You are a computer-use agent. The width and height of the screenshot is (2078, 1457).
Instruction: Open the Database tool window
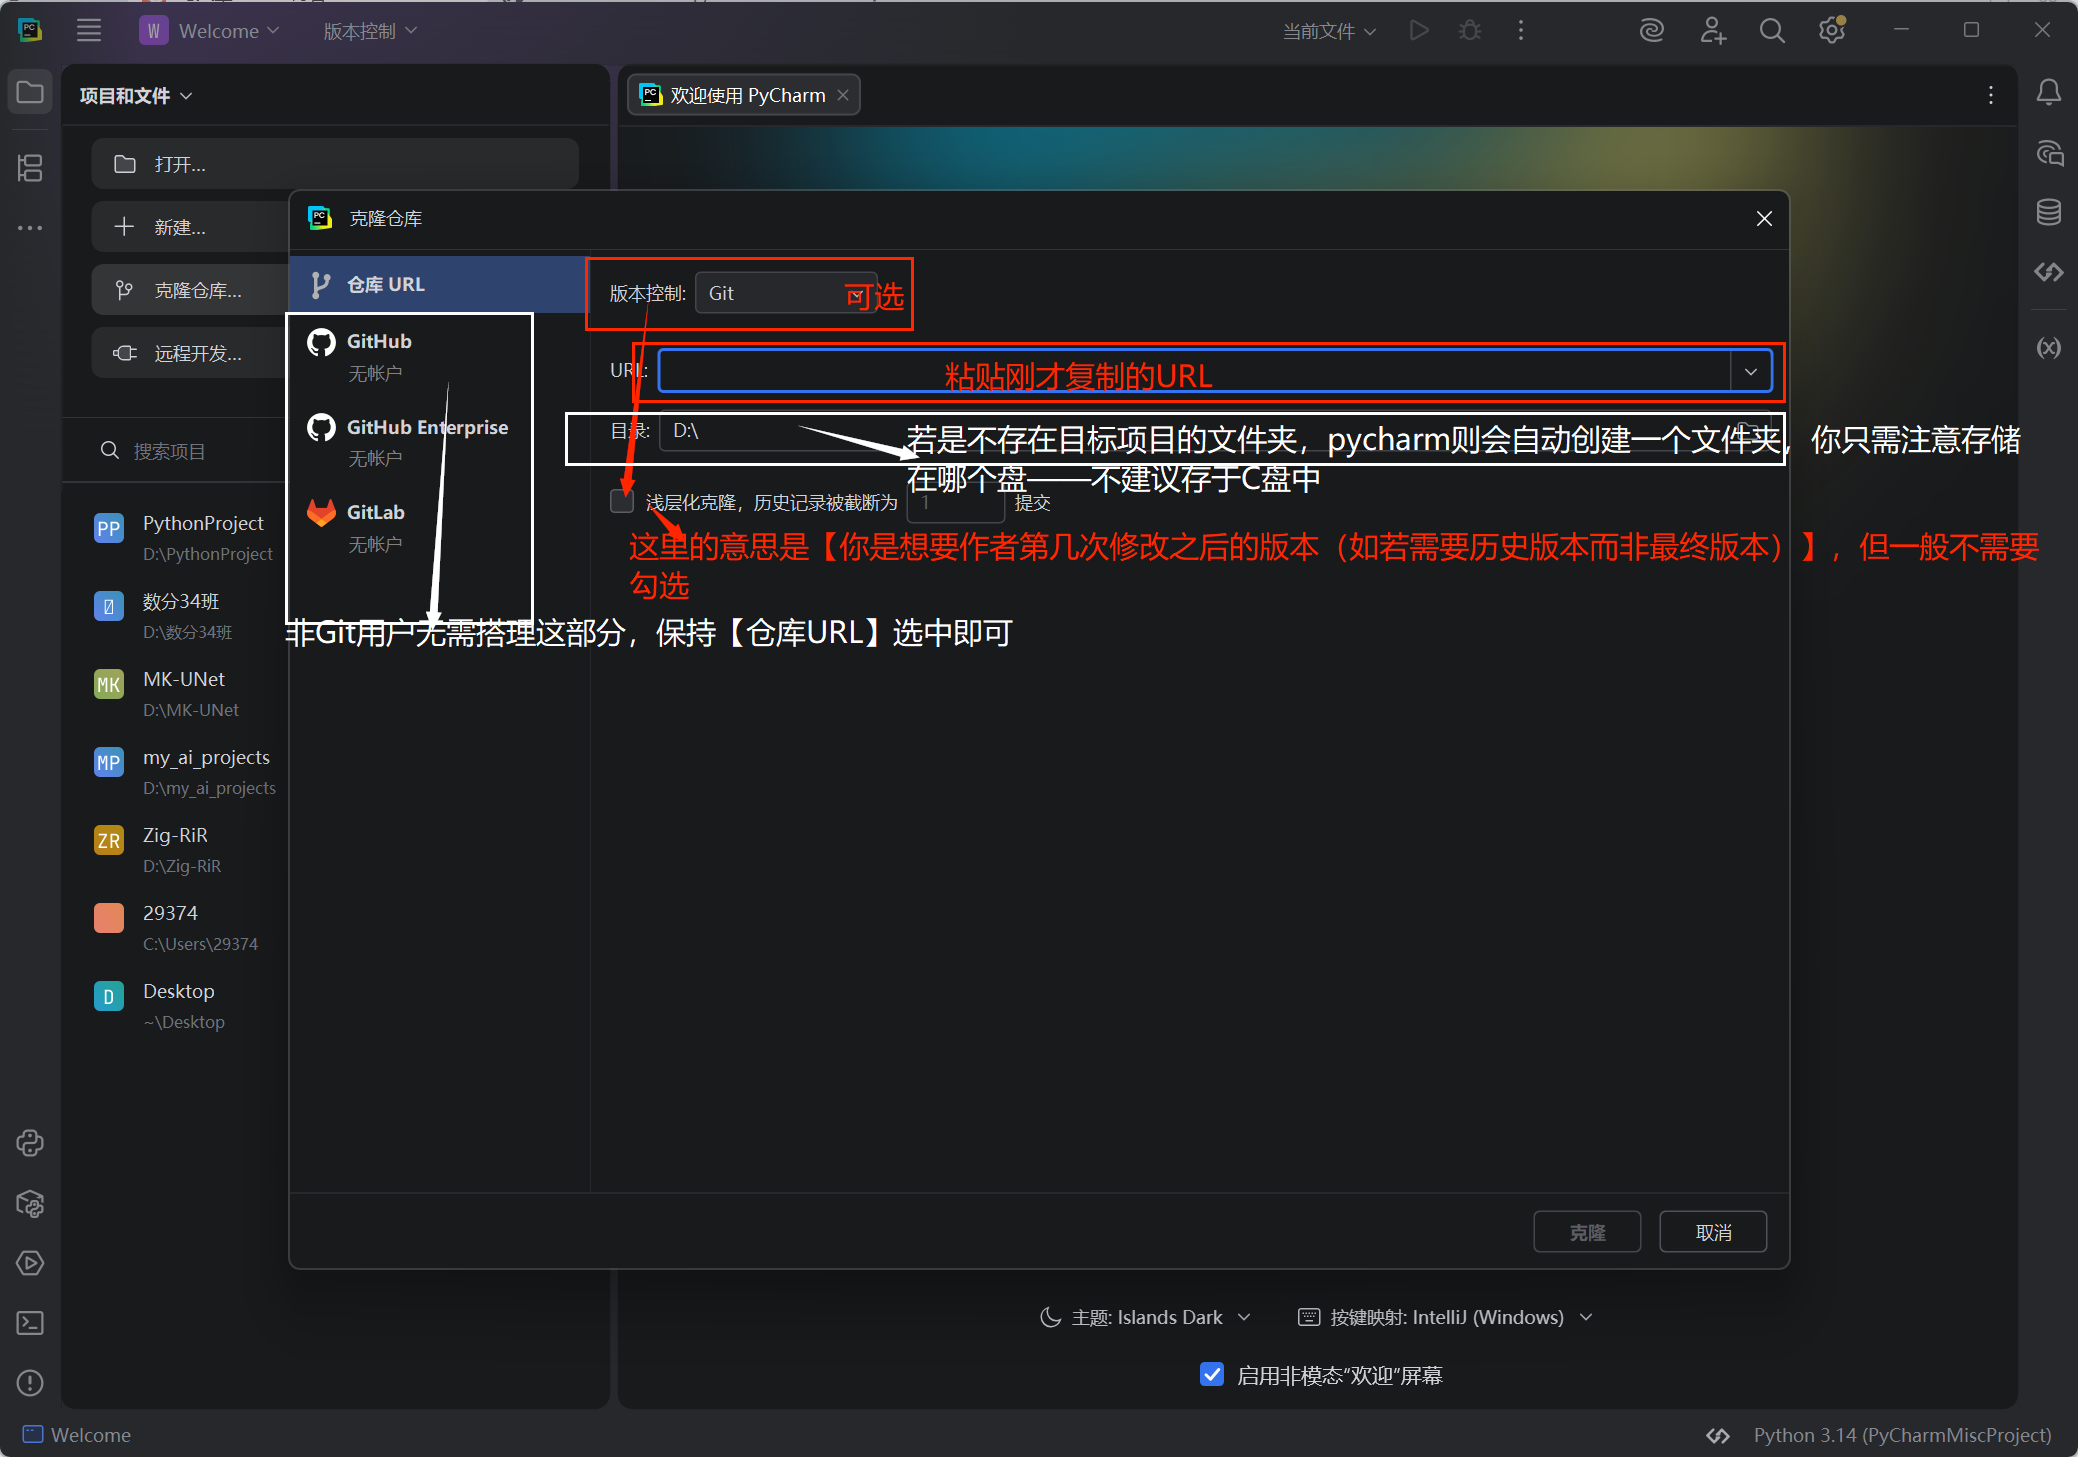[2049, 212]
